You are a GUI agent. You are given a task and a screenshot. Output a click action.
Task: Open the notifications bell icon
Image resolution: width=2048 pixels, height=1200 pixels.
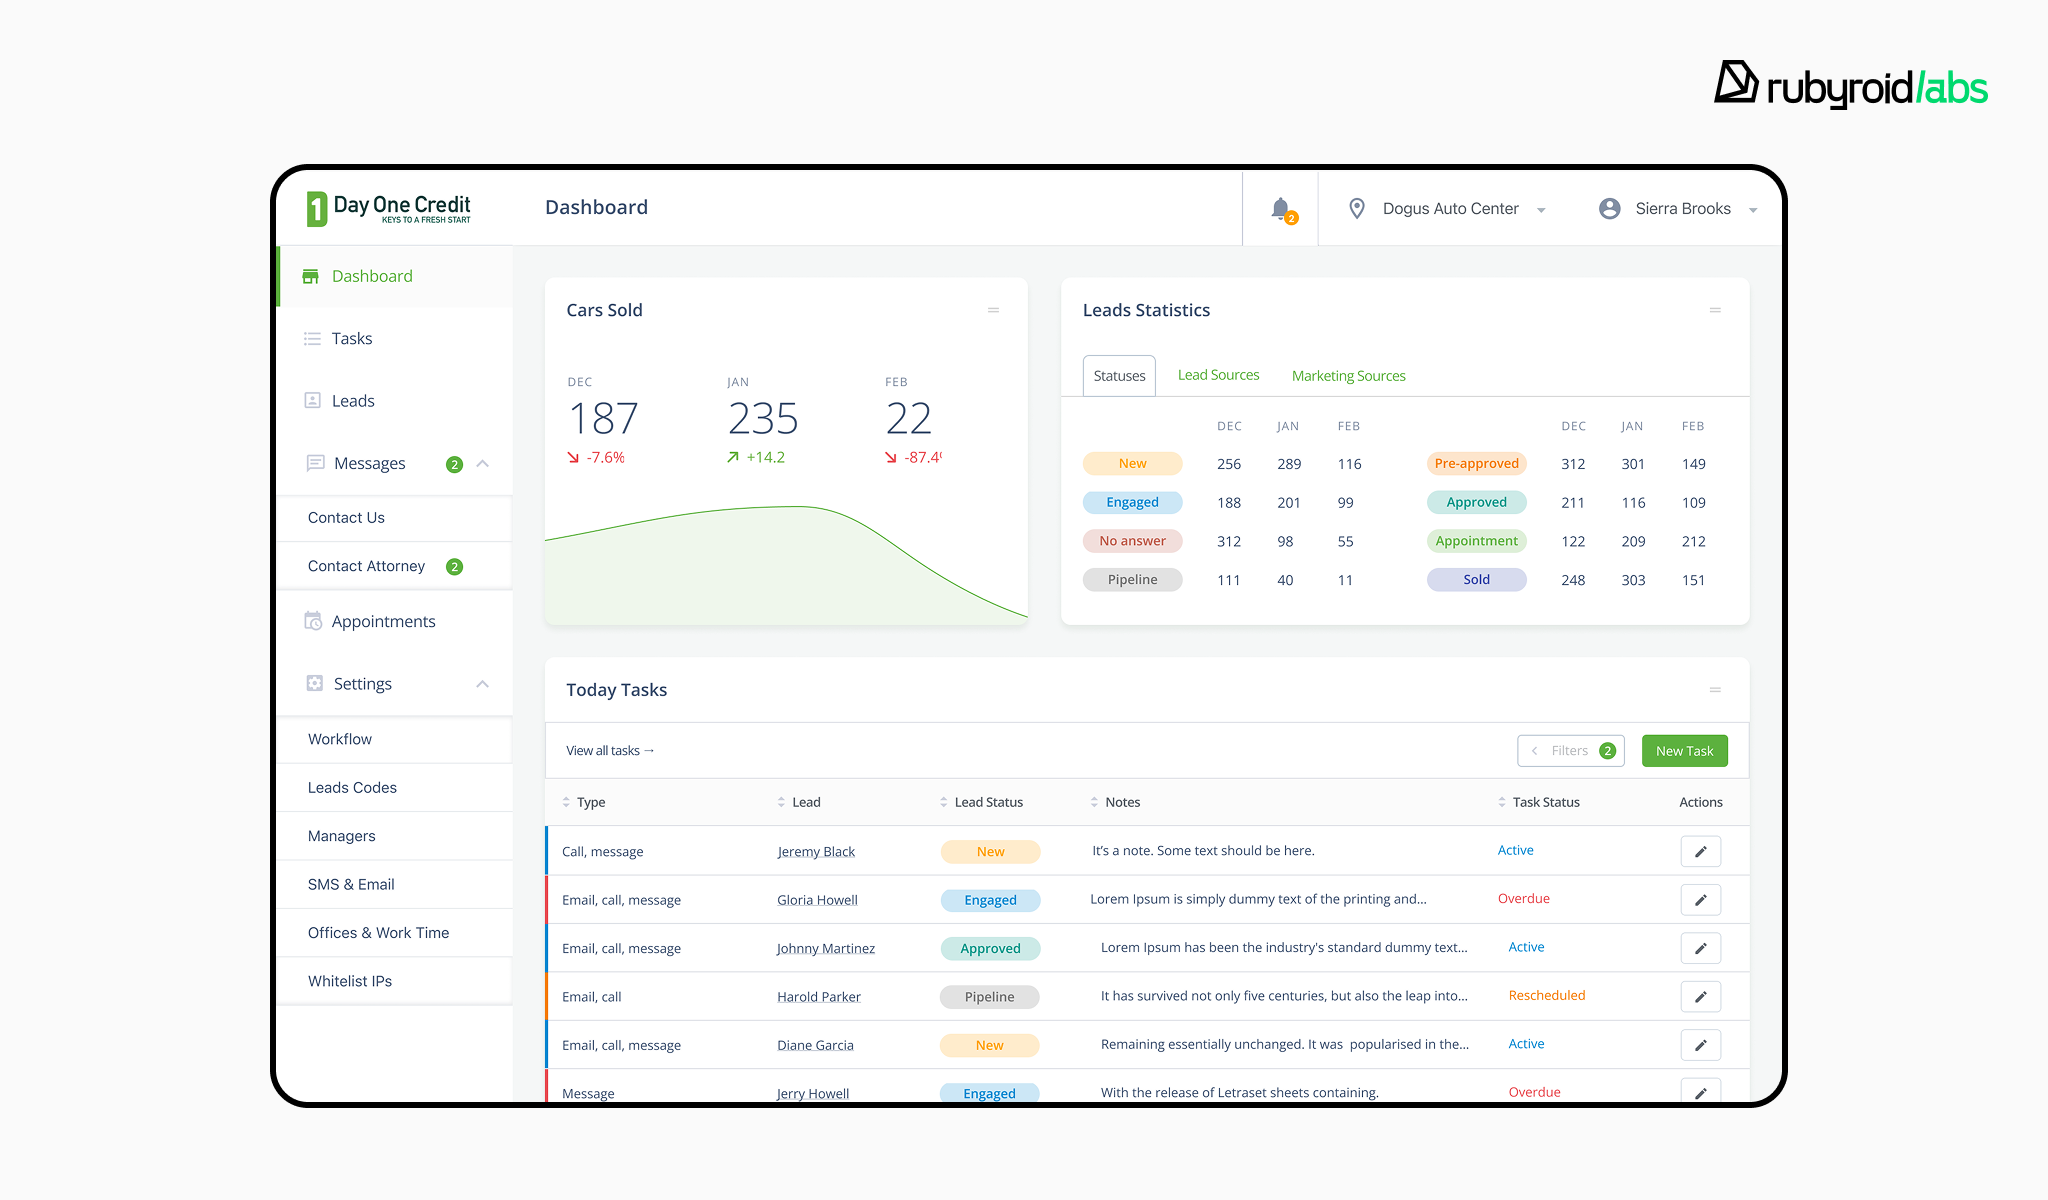pyautogui.click(x=1281, y=209)
